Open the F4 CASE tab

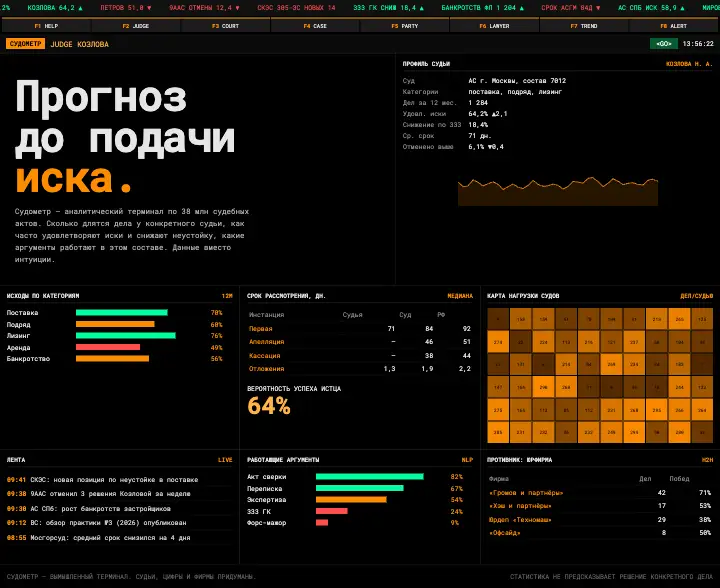[315, 26]
